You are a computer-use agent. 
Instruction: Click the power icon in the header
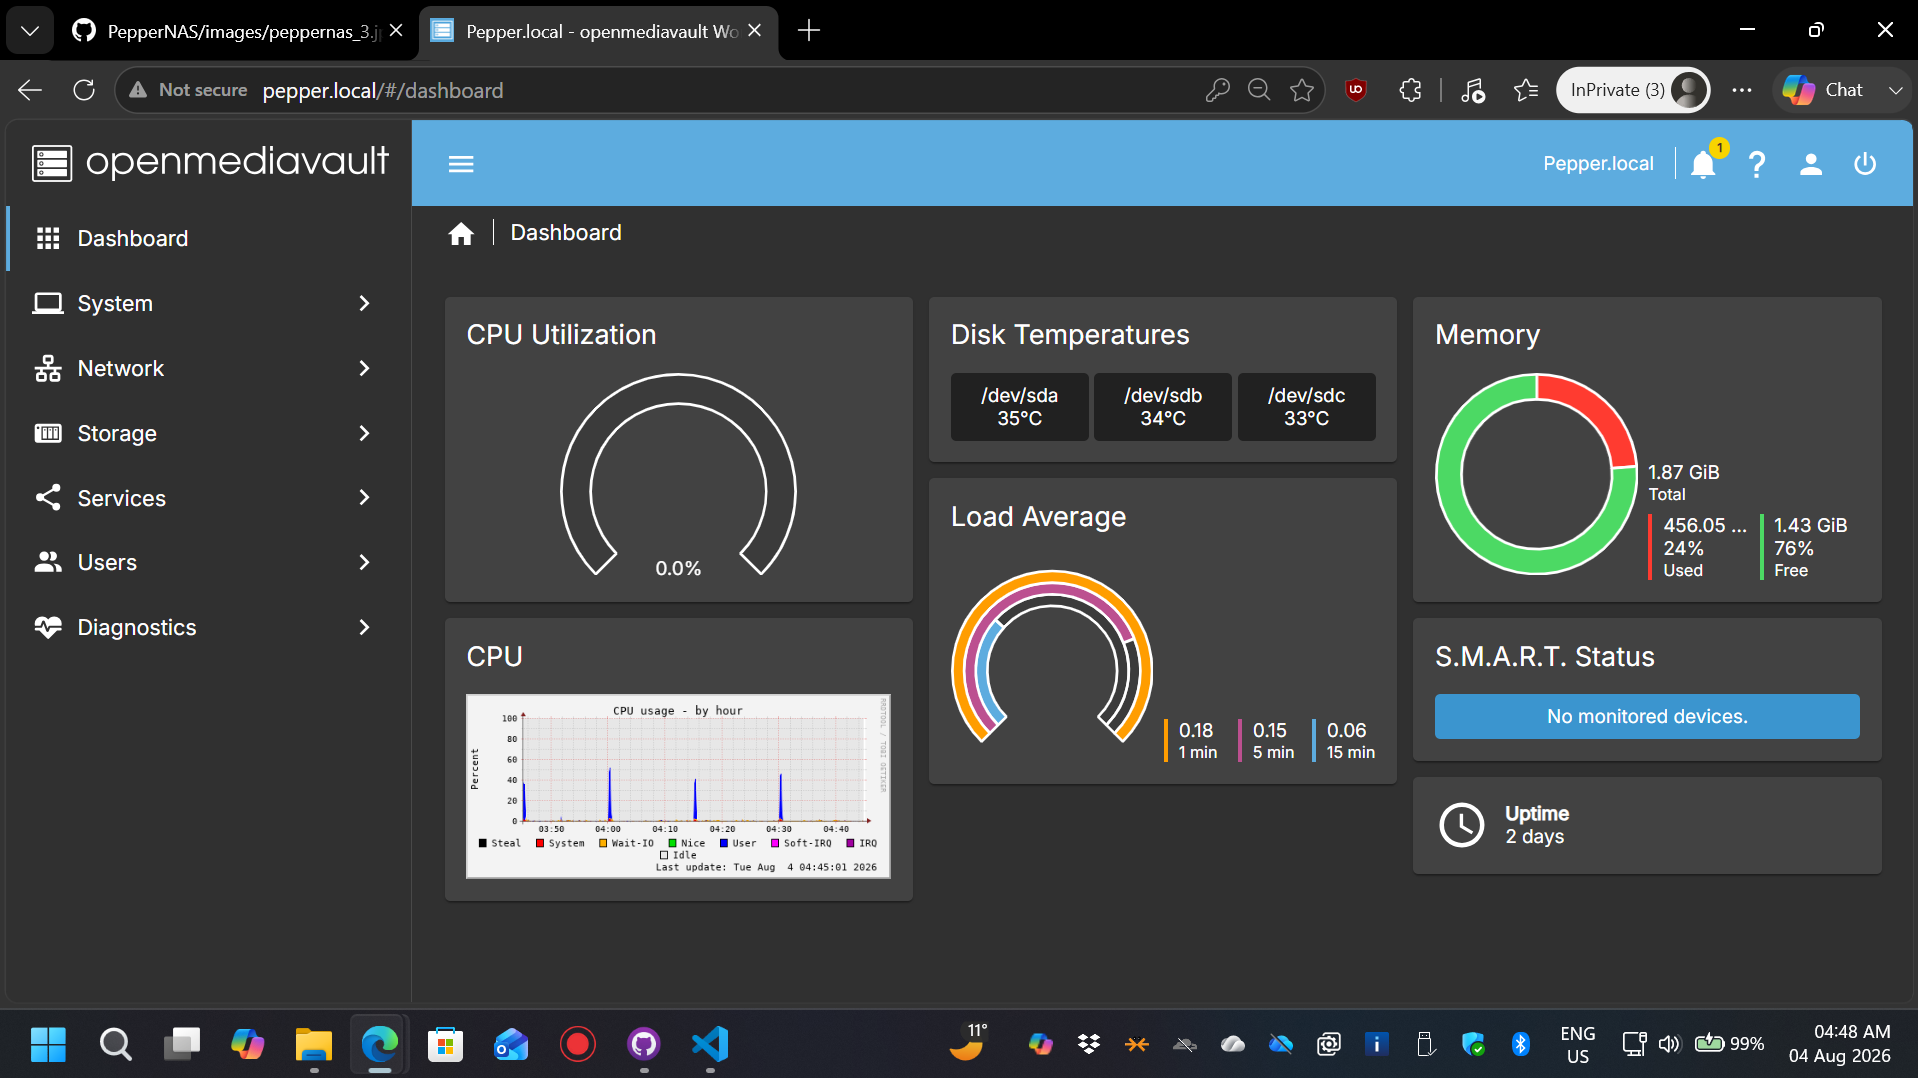coord(1865,164)
